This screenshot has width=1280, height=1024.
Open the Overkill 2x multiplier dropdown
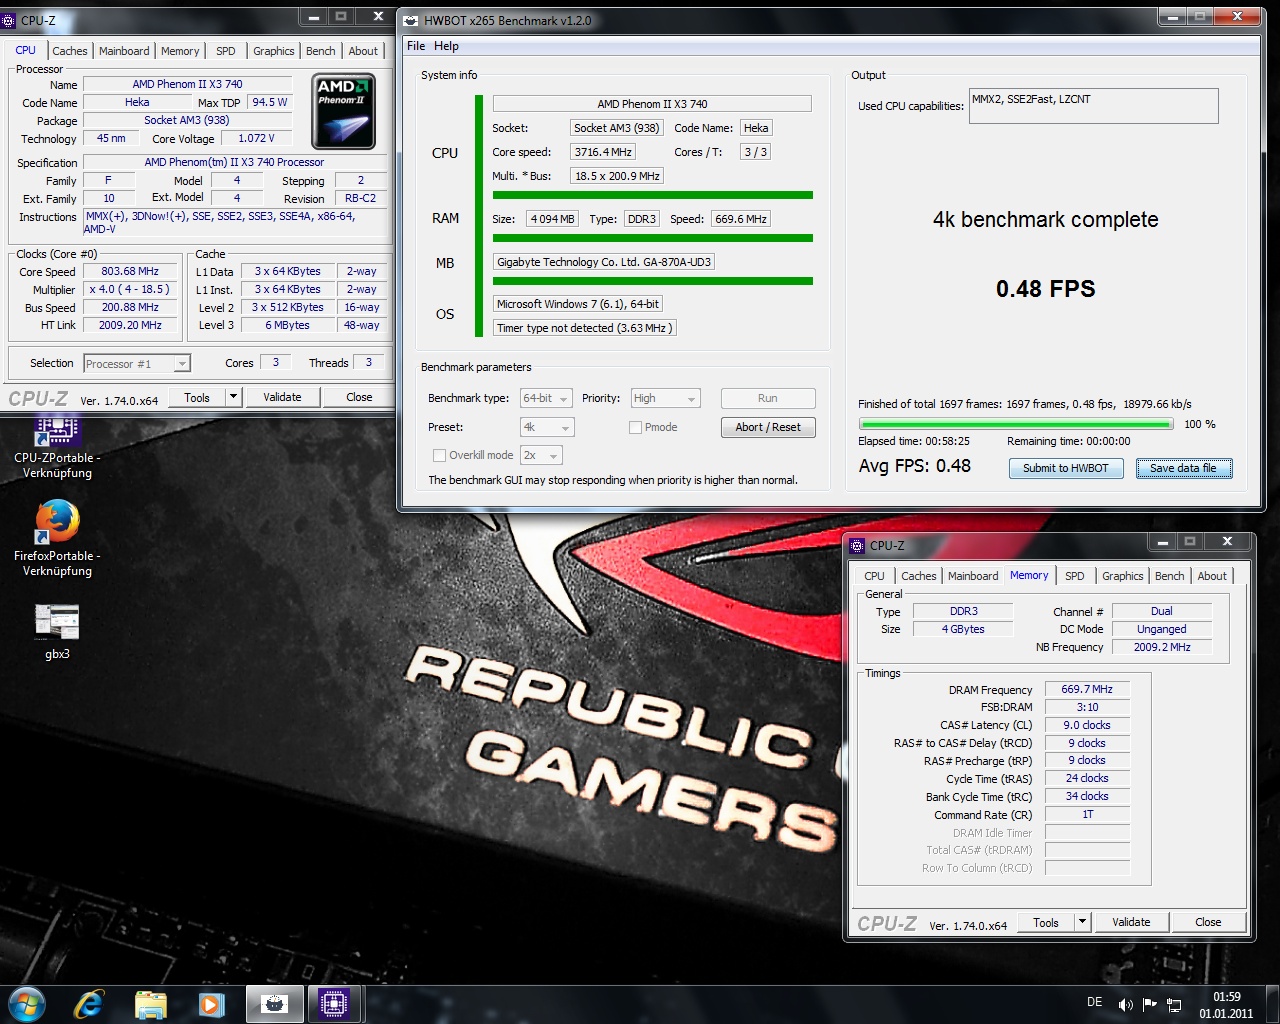pos(541,455)
